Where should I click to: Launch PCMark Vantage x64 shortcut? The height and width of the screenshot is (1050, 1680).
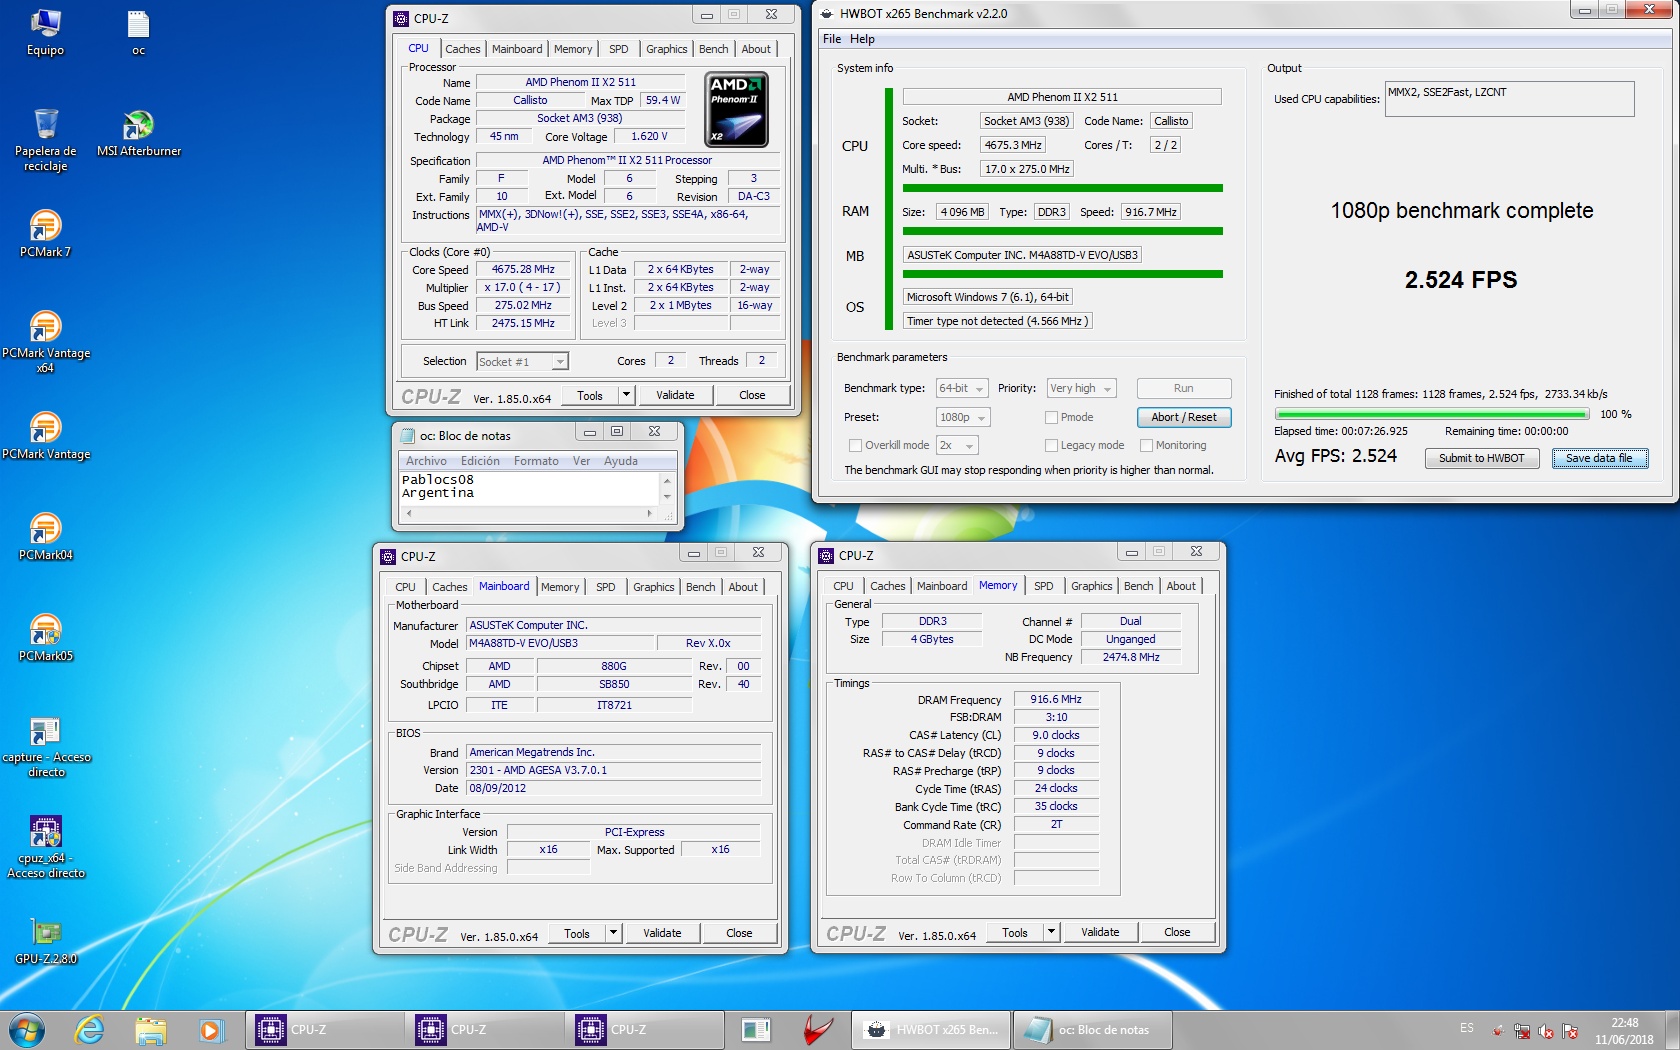point(45,342)
